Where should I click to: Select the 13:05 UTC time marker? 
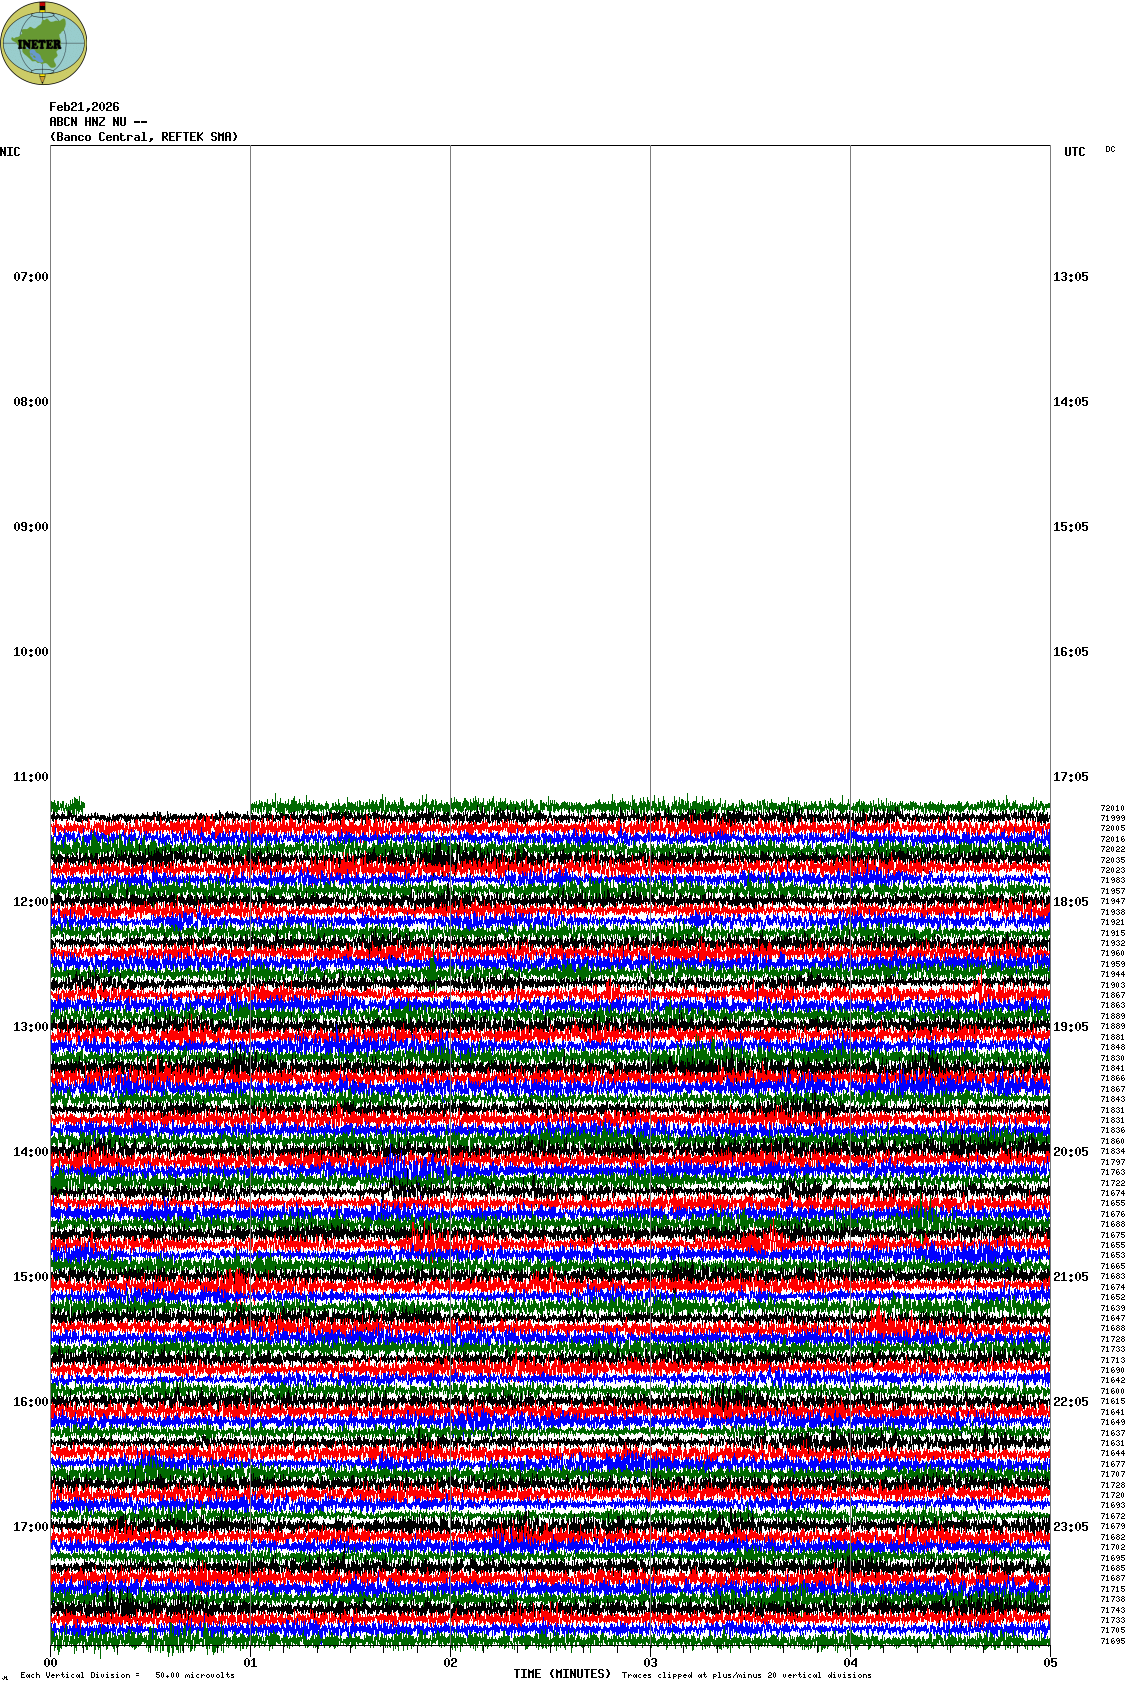pyautogui.click(x=1070, y=277)
